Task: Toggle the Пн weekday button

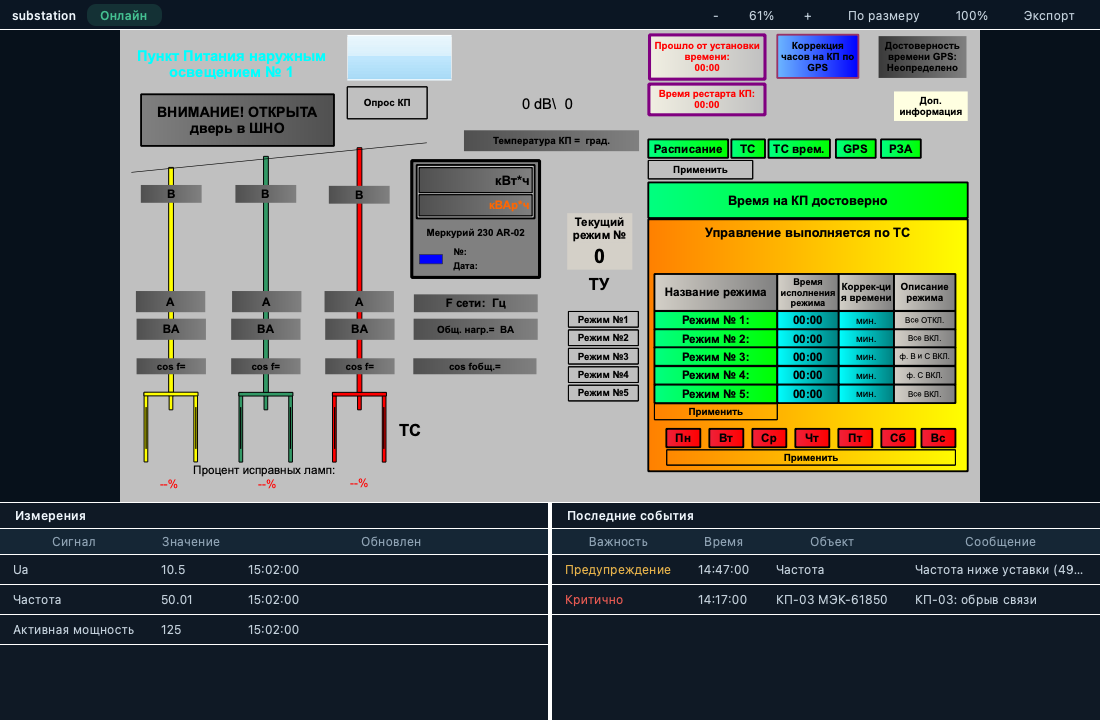Action: (683, 438)
